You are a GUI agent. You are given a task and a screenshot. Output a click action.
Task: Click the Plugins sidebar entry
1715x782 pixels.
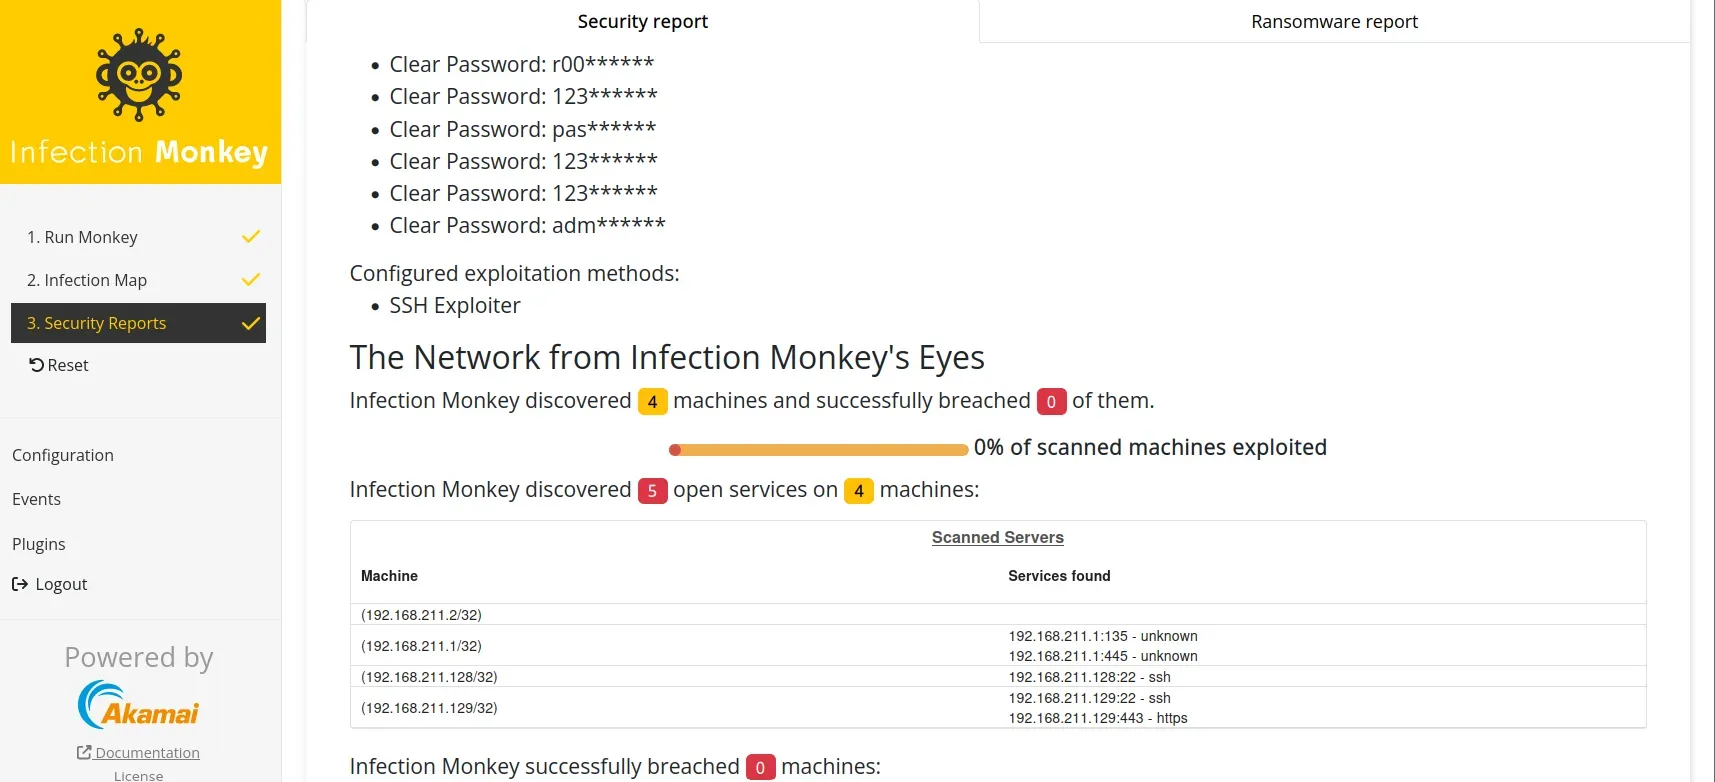click(x=39, y=544)
